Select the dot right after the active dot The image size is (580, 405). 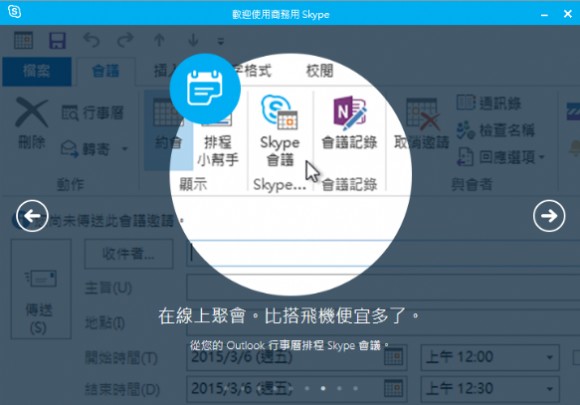339,388
